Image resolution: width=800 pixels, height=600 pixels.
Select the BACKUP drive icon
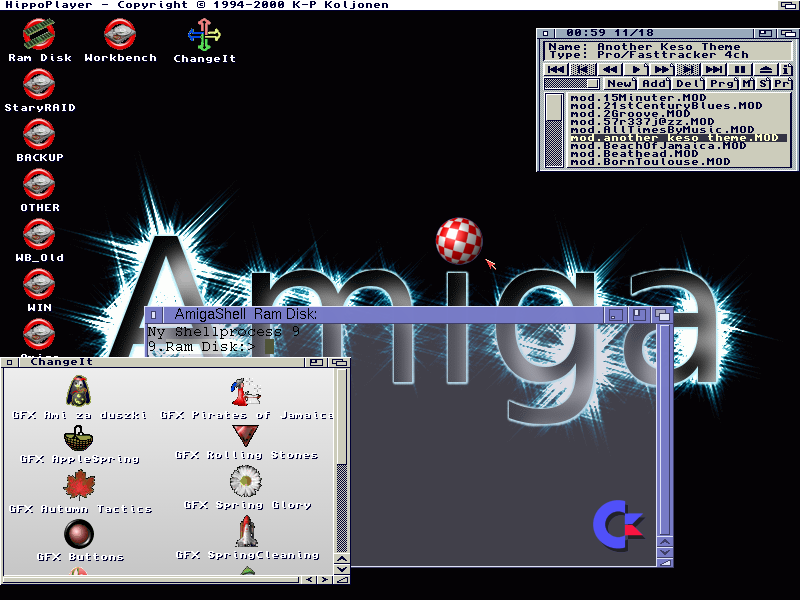click(x=39, y=134)
